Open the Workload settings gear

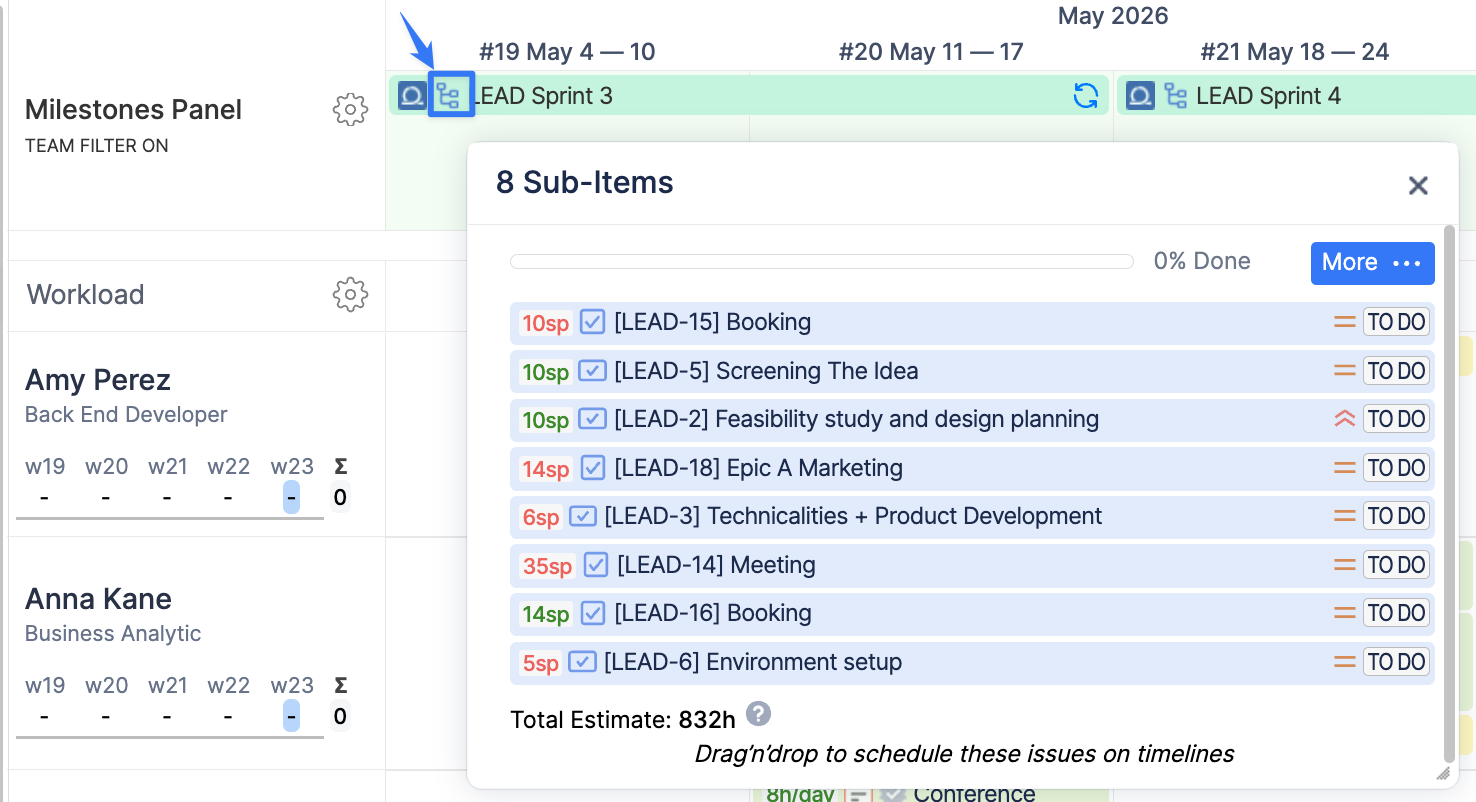click(x=350, y=295)
